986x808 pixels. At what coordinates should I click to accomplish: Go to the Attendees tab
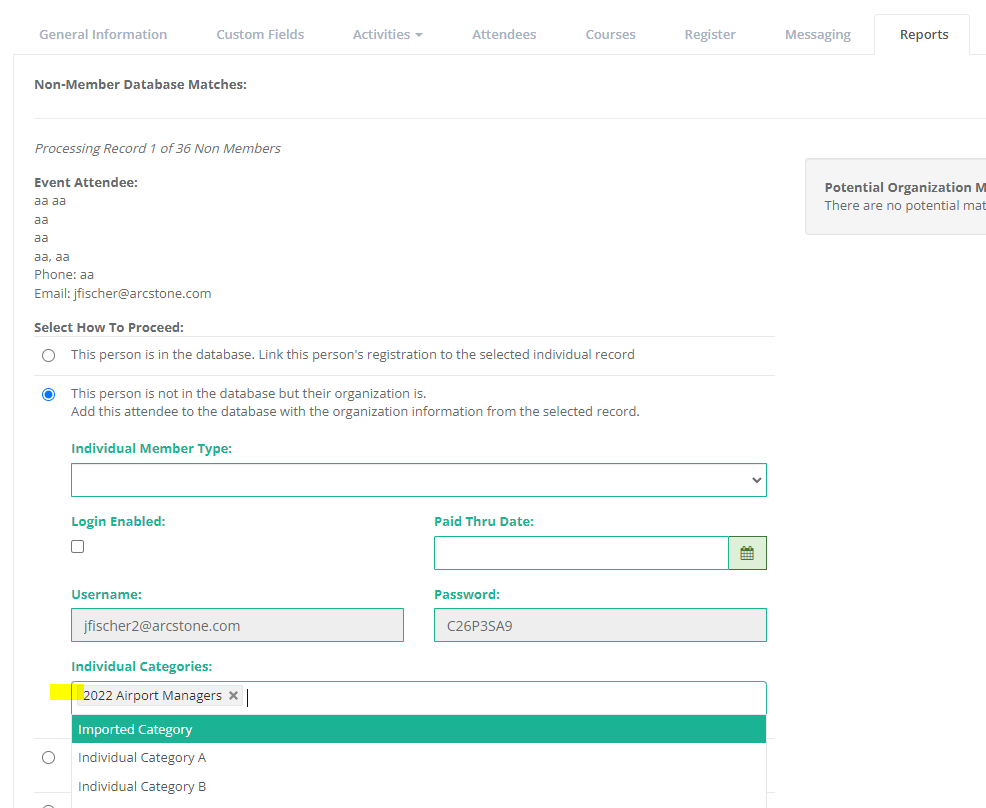pyautogui.click(x=504, y=35)
